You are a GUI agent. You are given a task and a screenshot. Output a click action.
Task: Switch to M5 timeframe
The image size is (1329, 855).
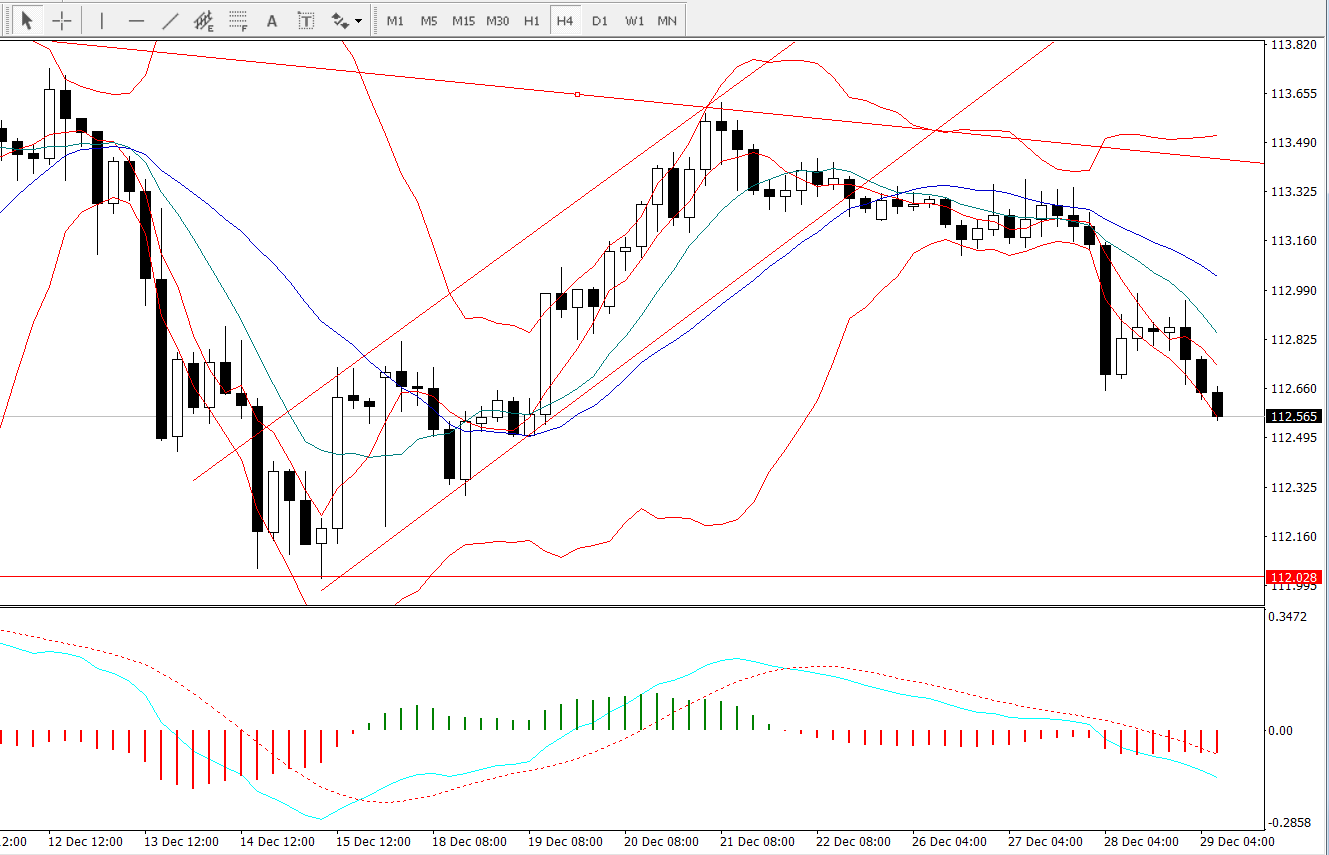pyautogui.click(x=429, y=20)
